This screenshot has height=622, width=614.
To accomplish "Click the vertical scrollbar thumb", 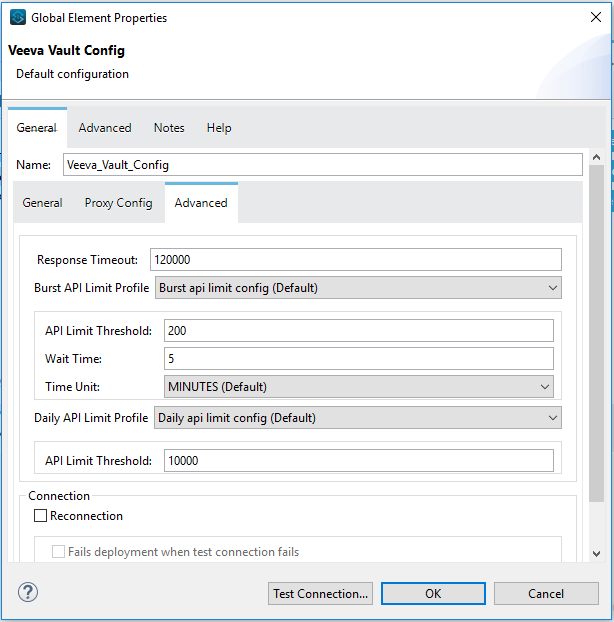I will (596, 334).
